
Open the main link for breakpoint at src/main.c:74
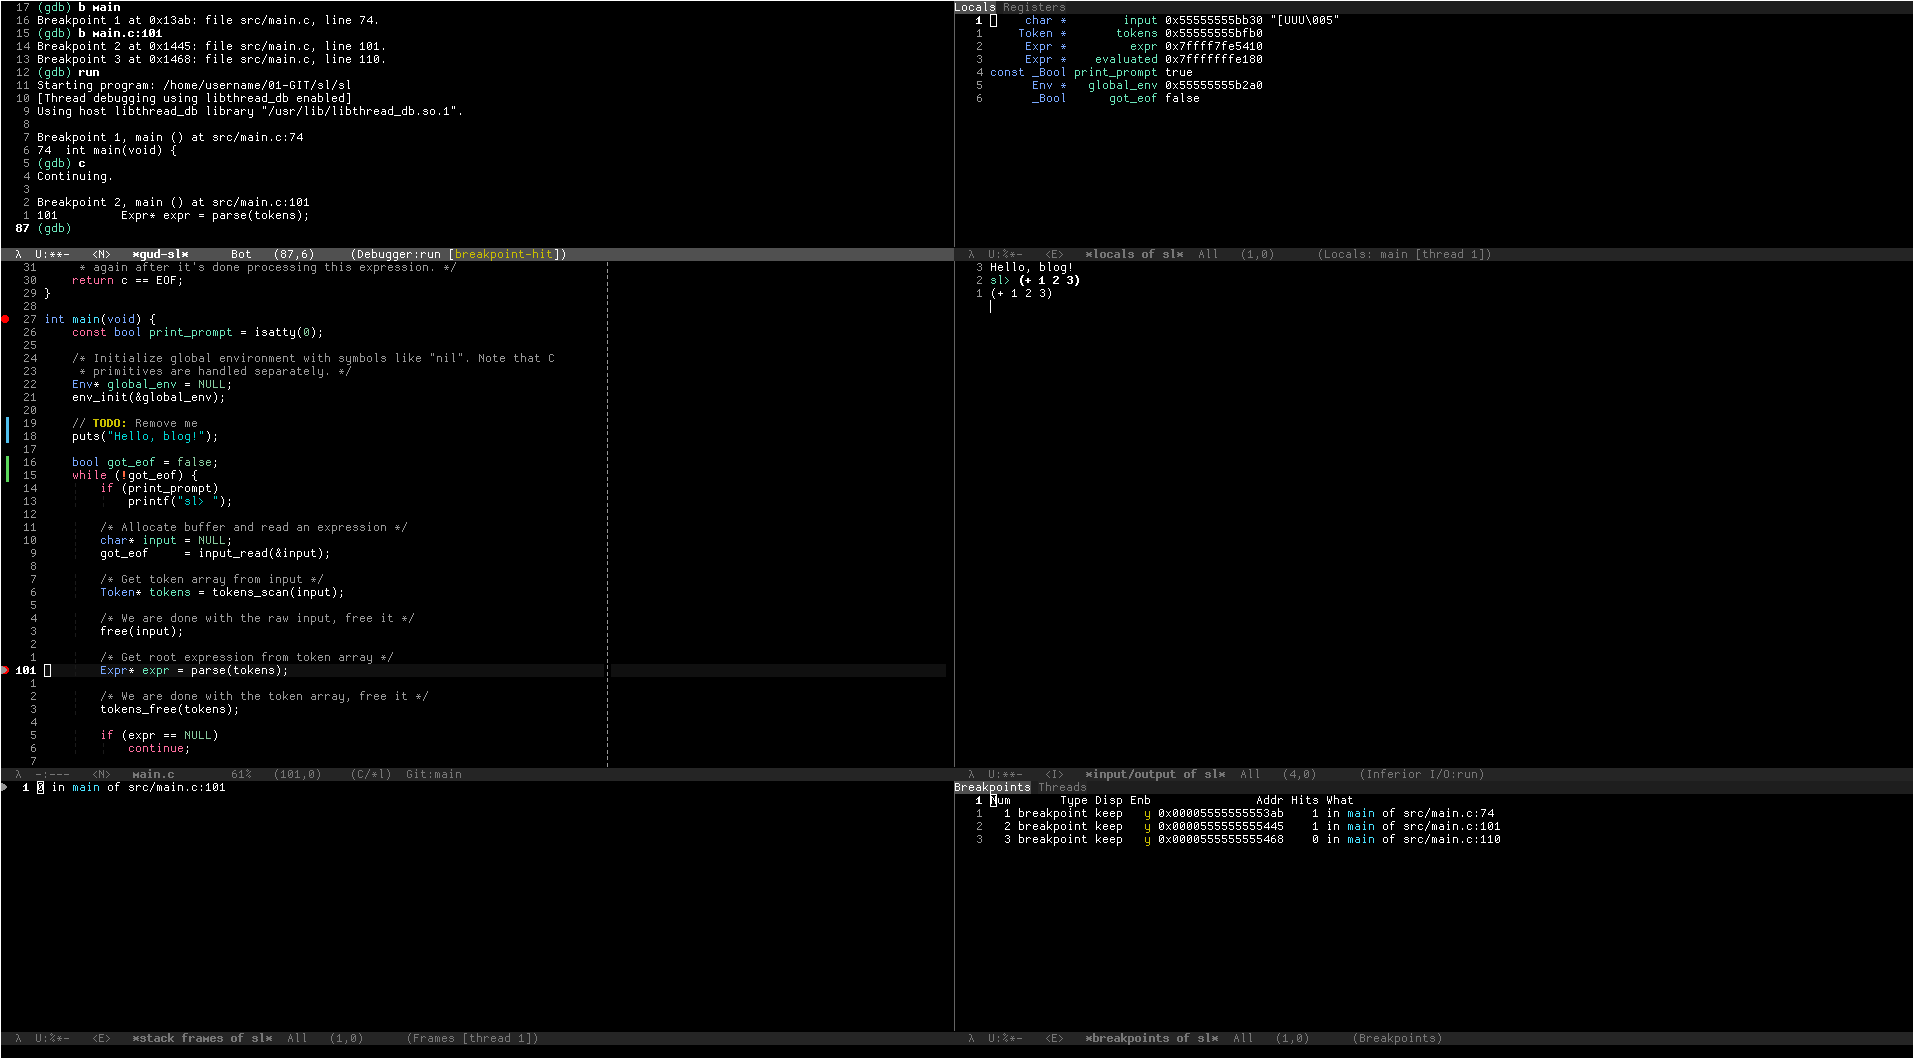point(1361,813)
